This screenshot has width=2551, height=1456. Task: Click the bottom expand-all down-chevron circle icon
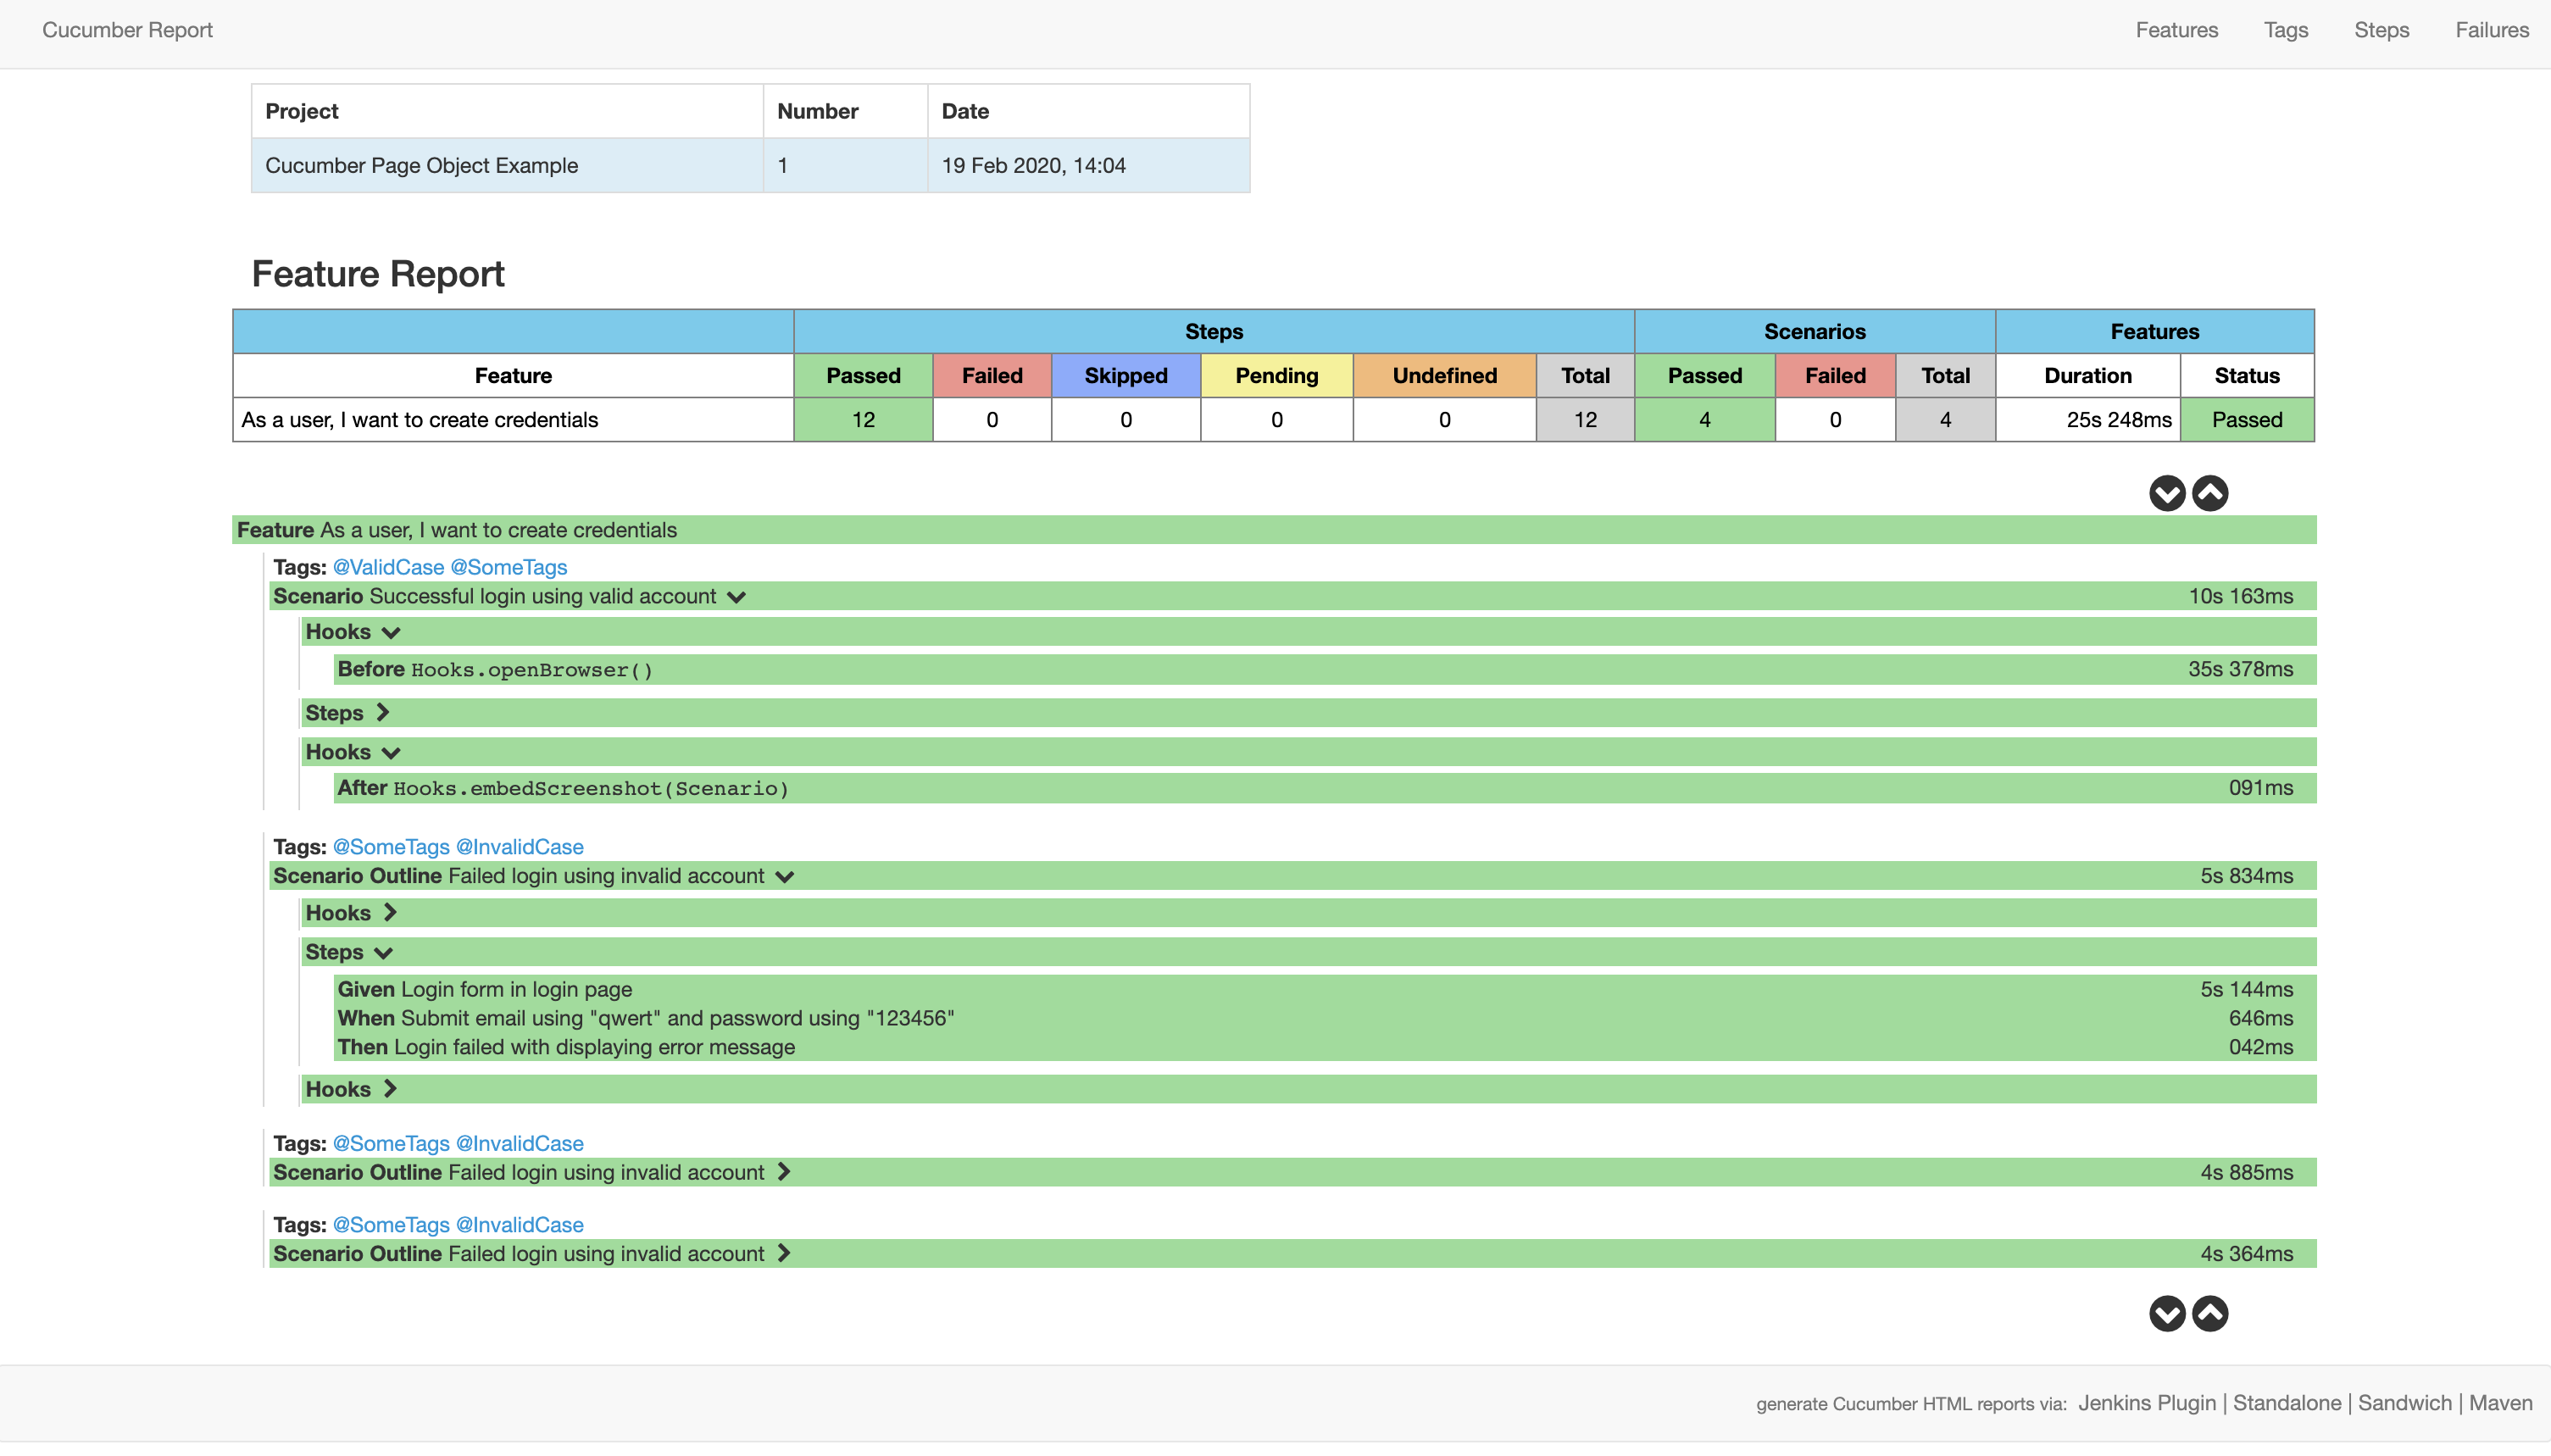2166,1313
